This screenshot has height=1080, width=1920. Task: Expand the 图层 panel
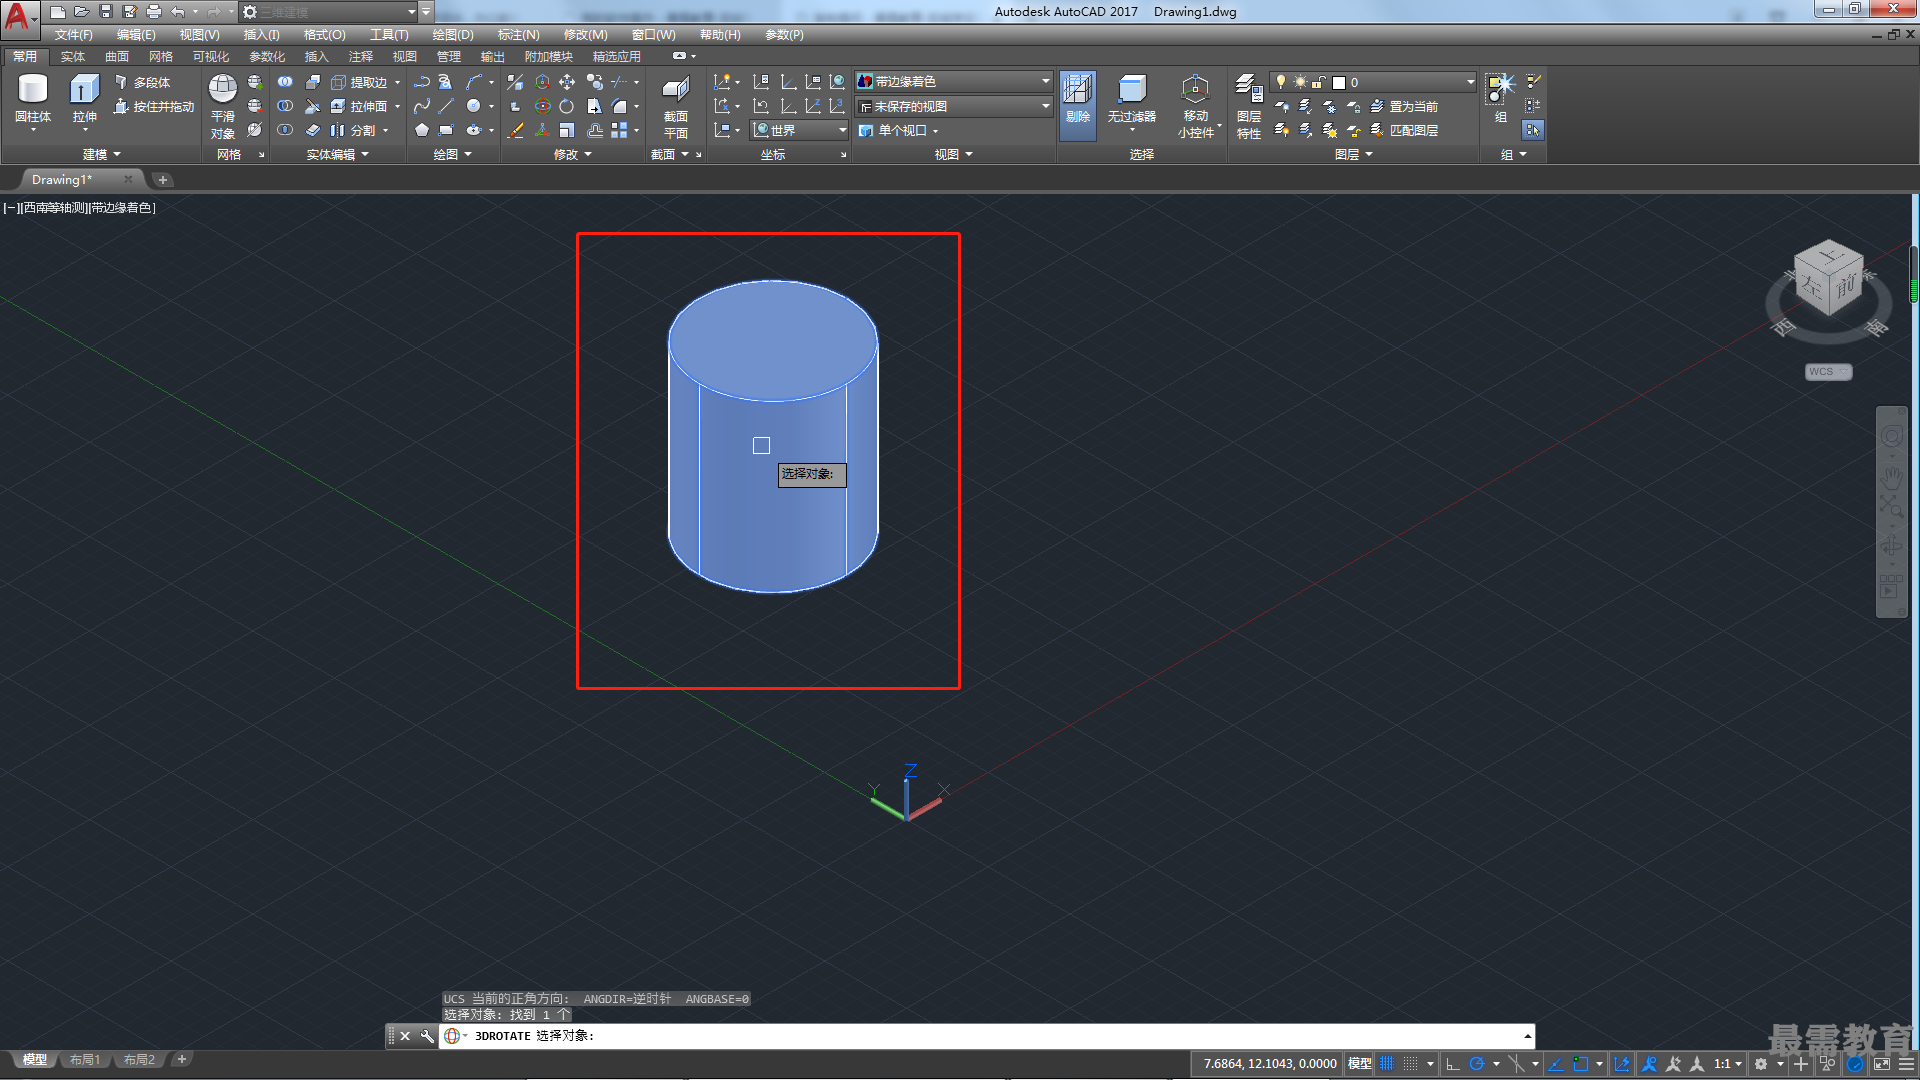pos(1354,154)
